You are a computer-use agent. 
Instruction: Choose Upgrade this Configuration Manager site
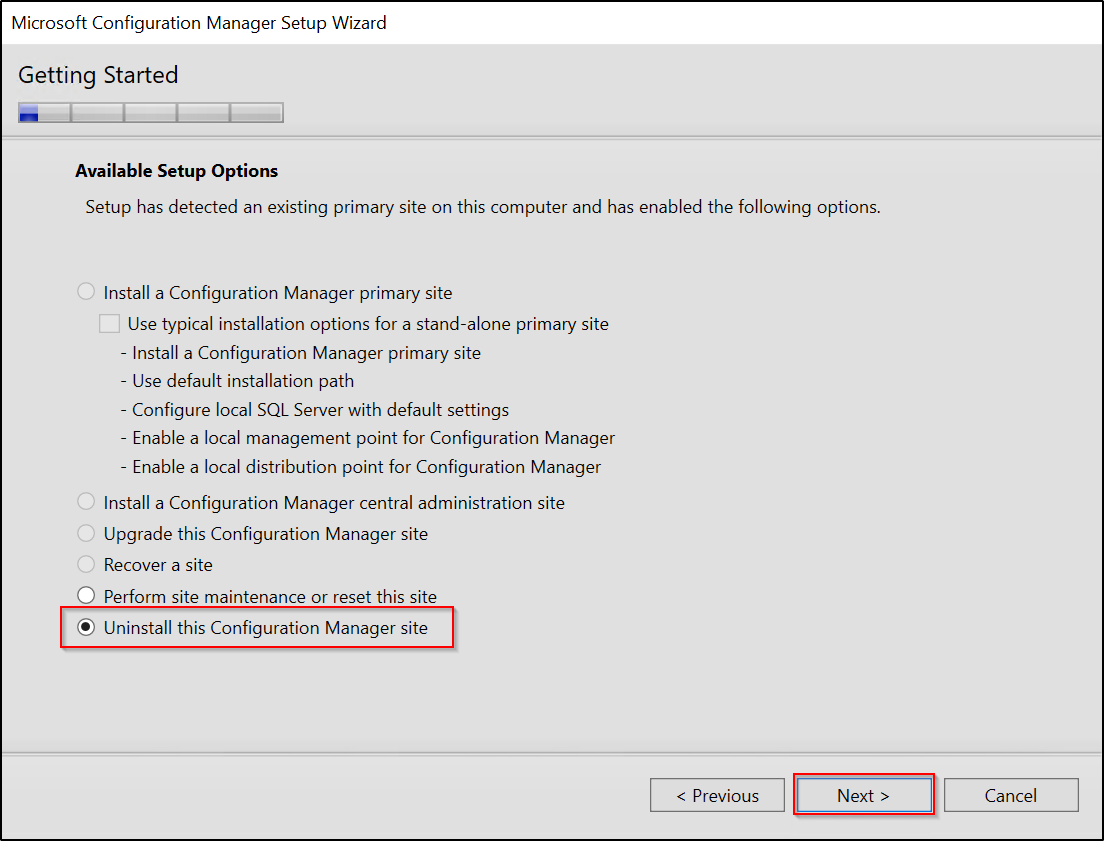point(86,533)
